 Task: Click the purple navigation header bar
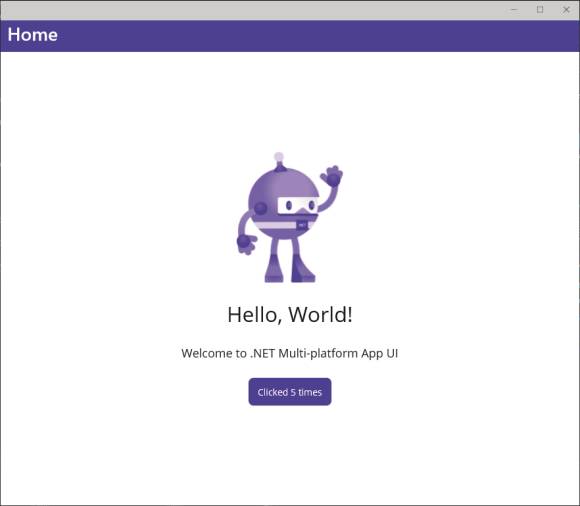click(290, 36)
